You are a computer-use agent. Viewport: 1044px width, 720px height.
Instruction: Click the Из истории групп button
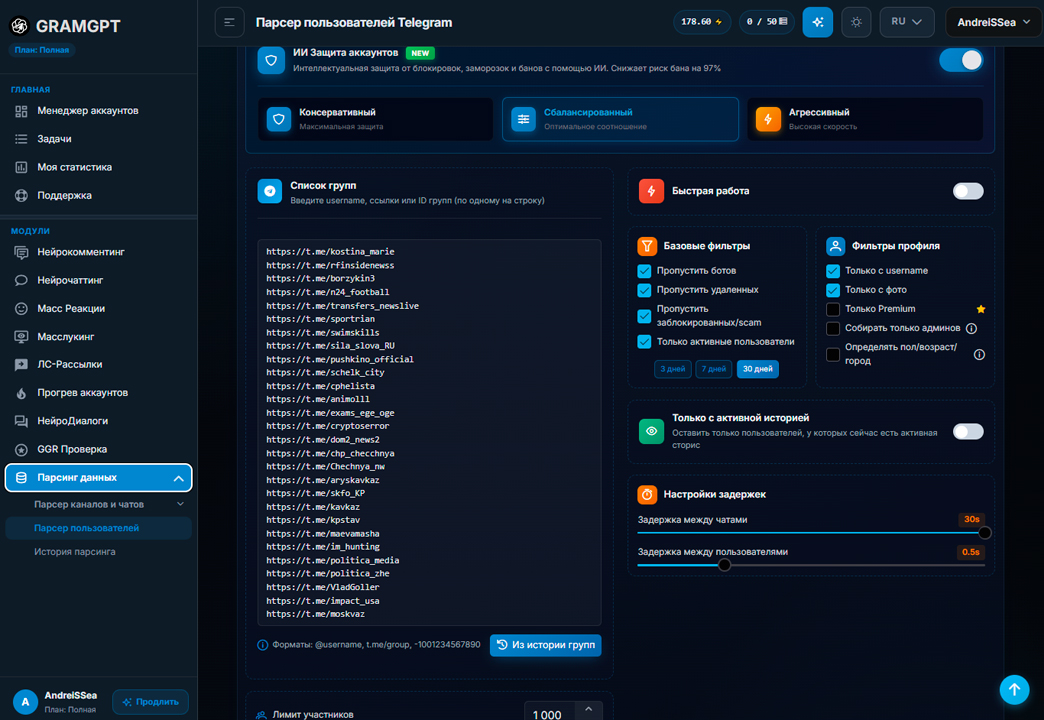coord(545,645)
